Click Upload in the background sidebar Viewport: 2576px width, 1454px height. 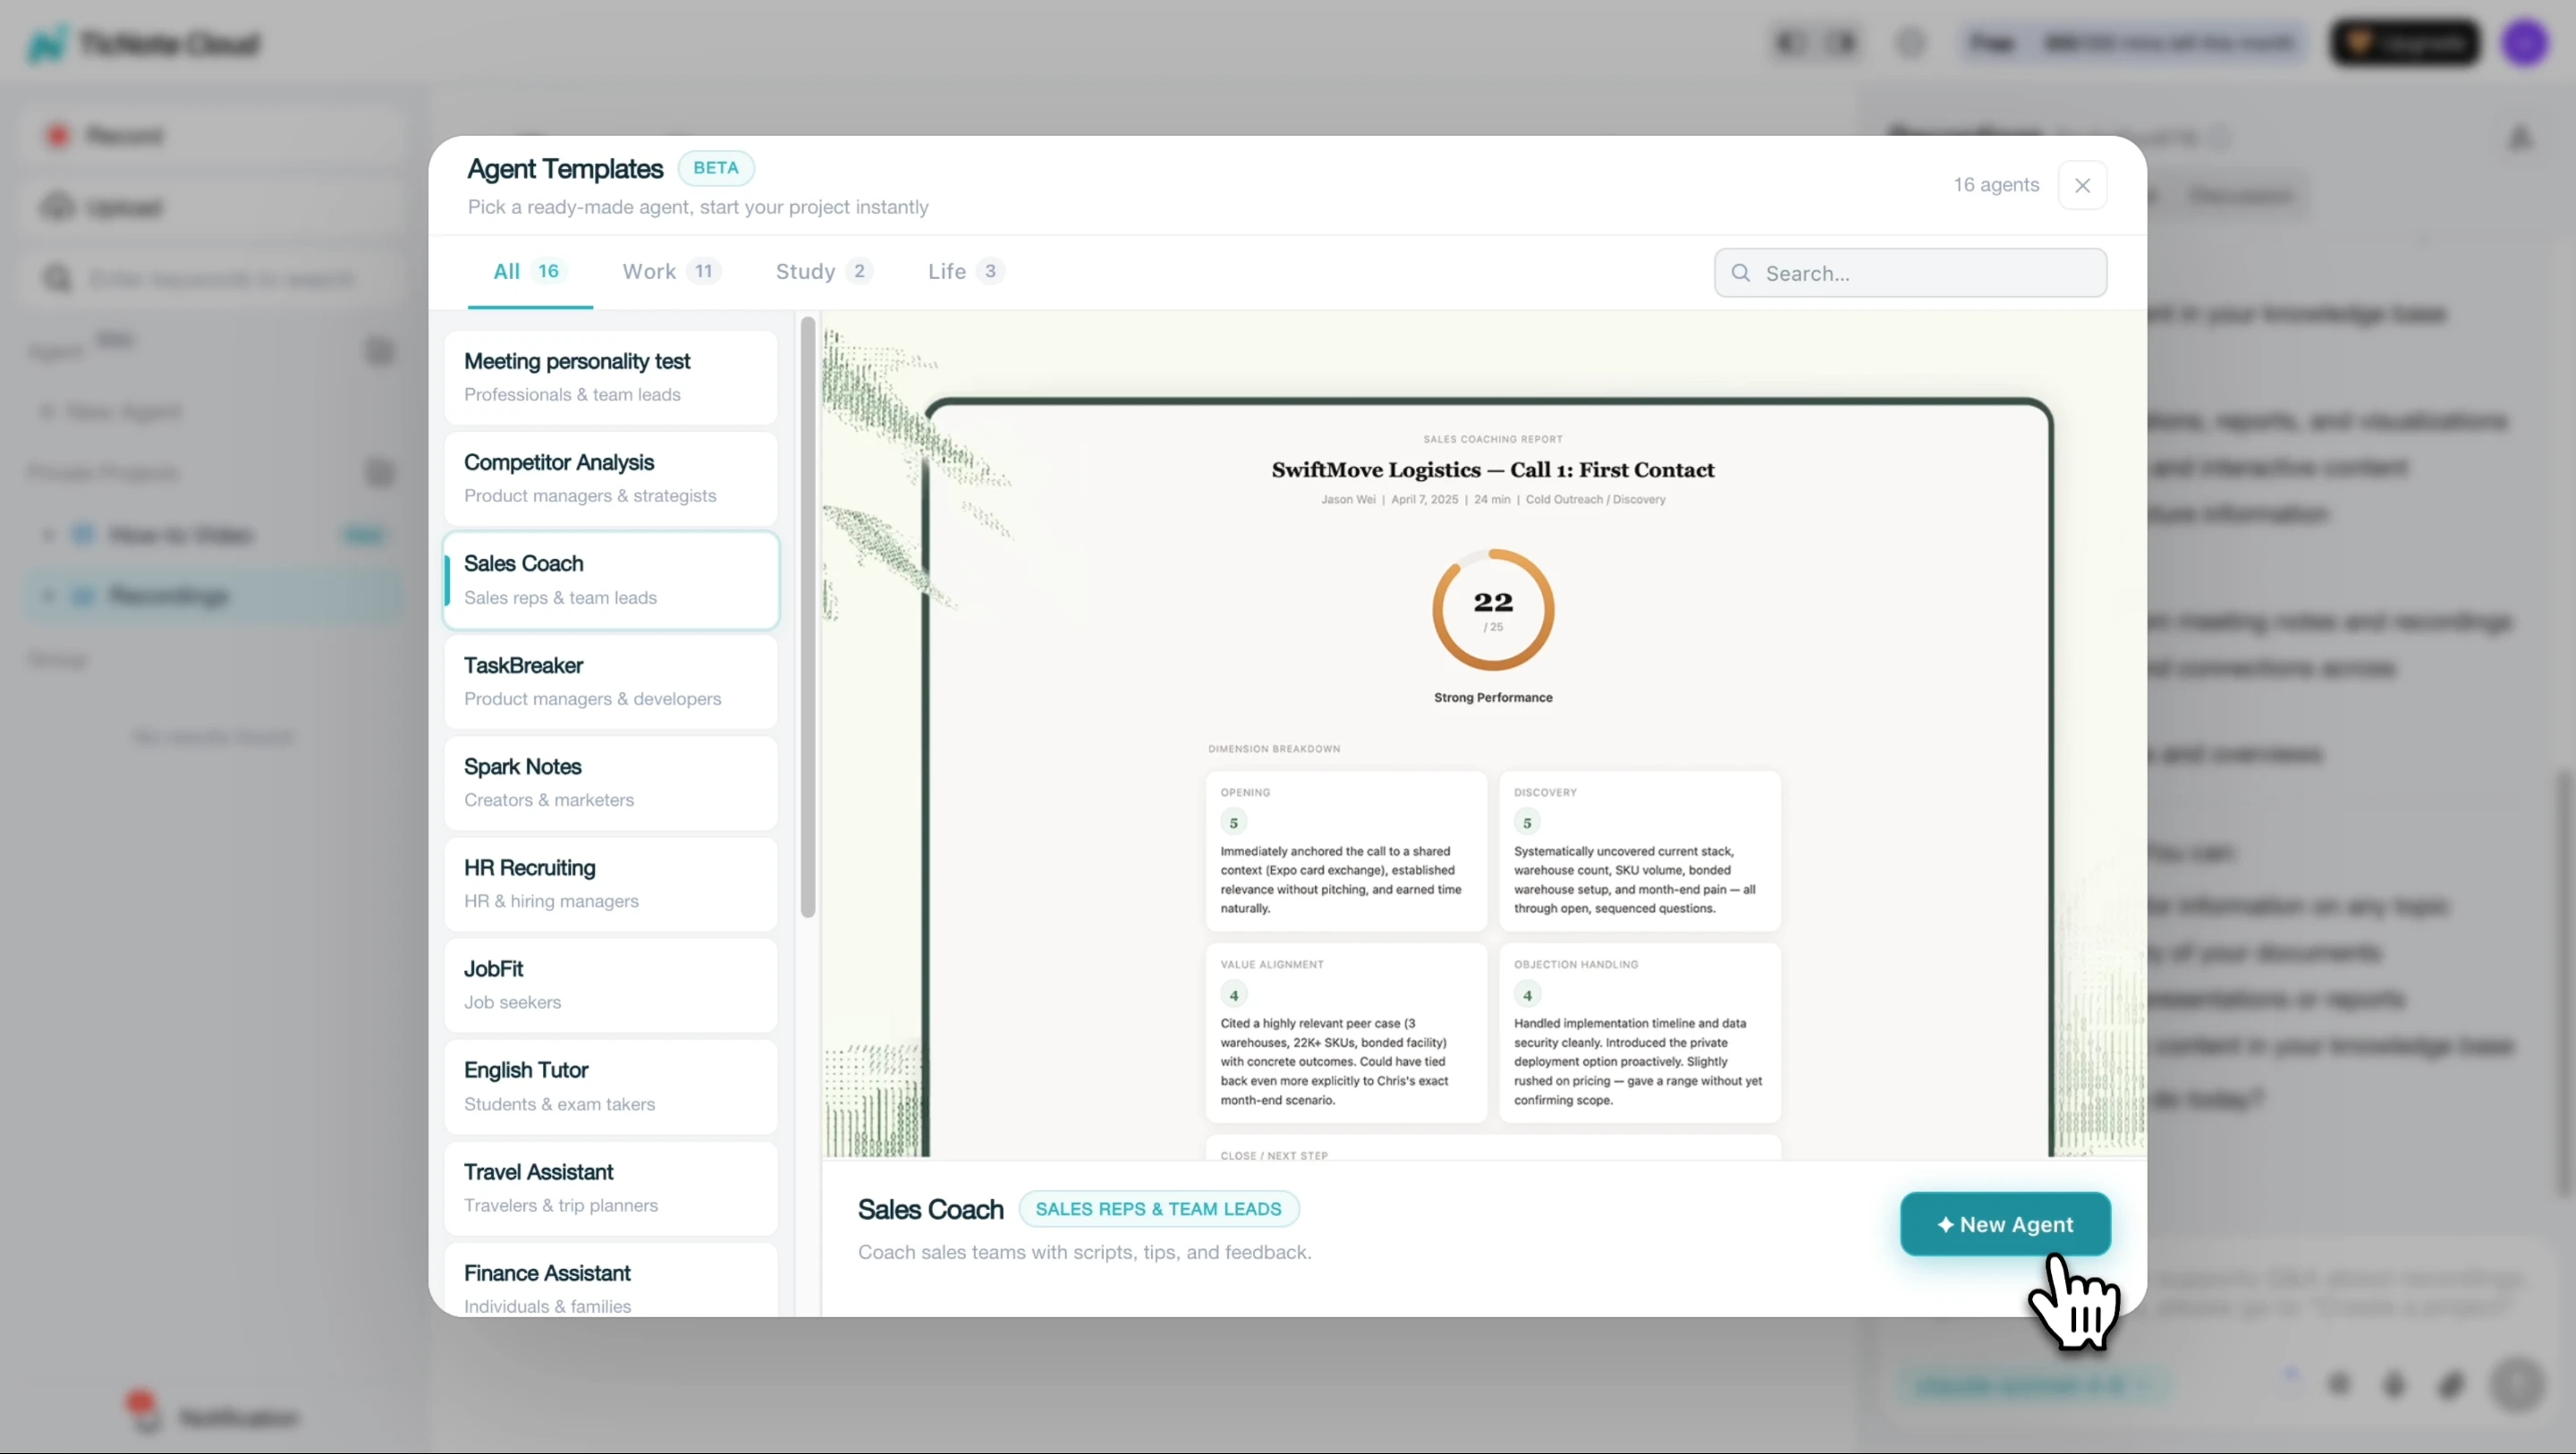(x=212, y=207)
